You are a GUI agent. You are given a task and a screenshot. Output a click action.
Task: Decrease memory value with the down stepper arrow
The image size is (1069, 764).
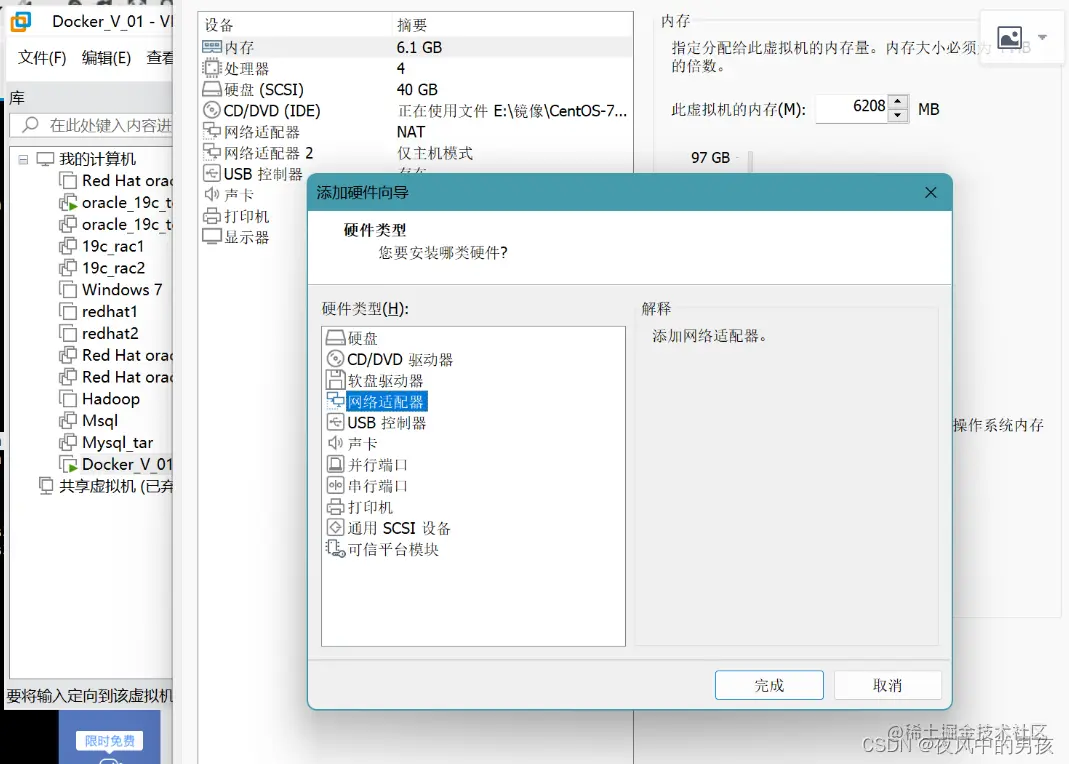point(898,115)
